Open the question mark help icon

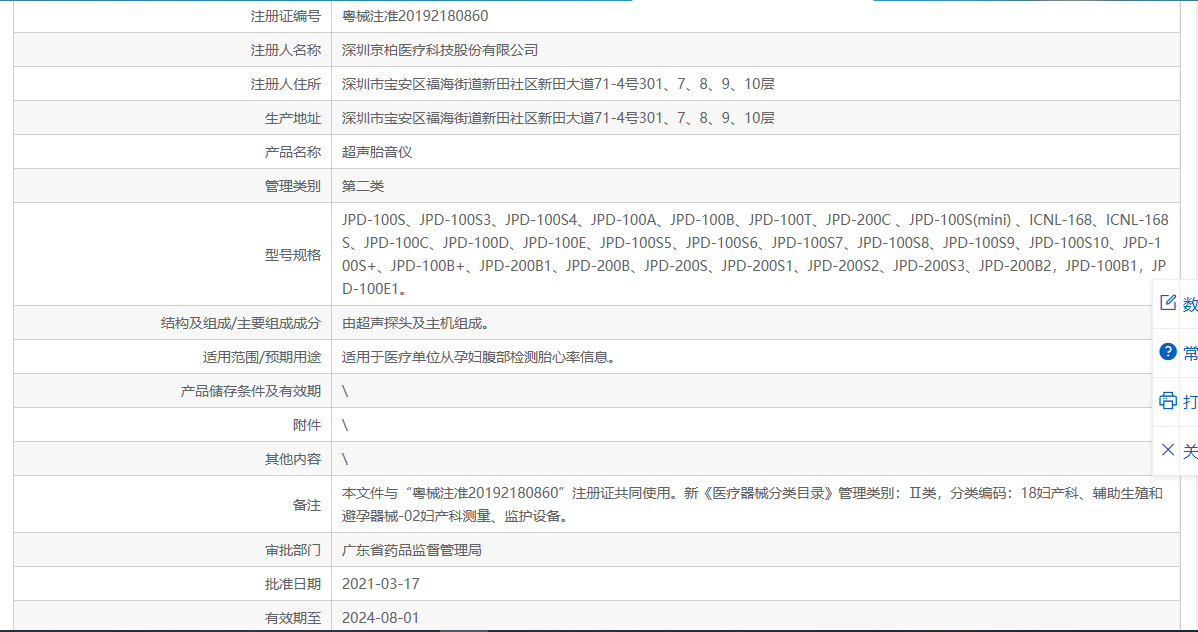(x=1167, y=352)
